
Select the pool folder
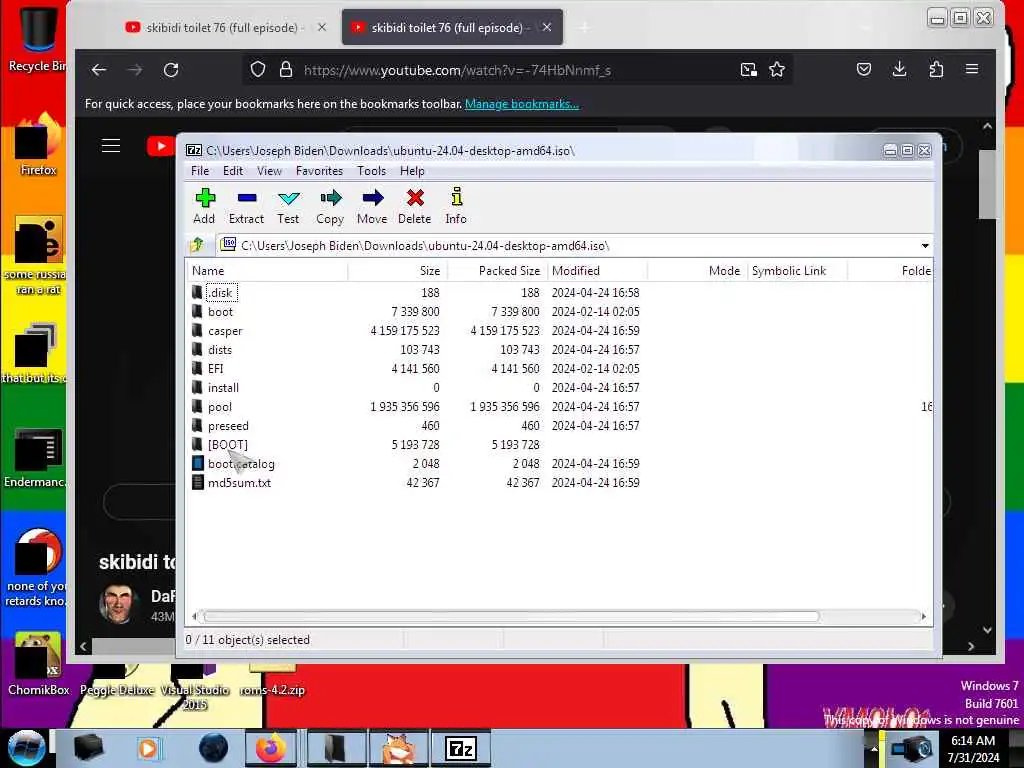219,407
